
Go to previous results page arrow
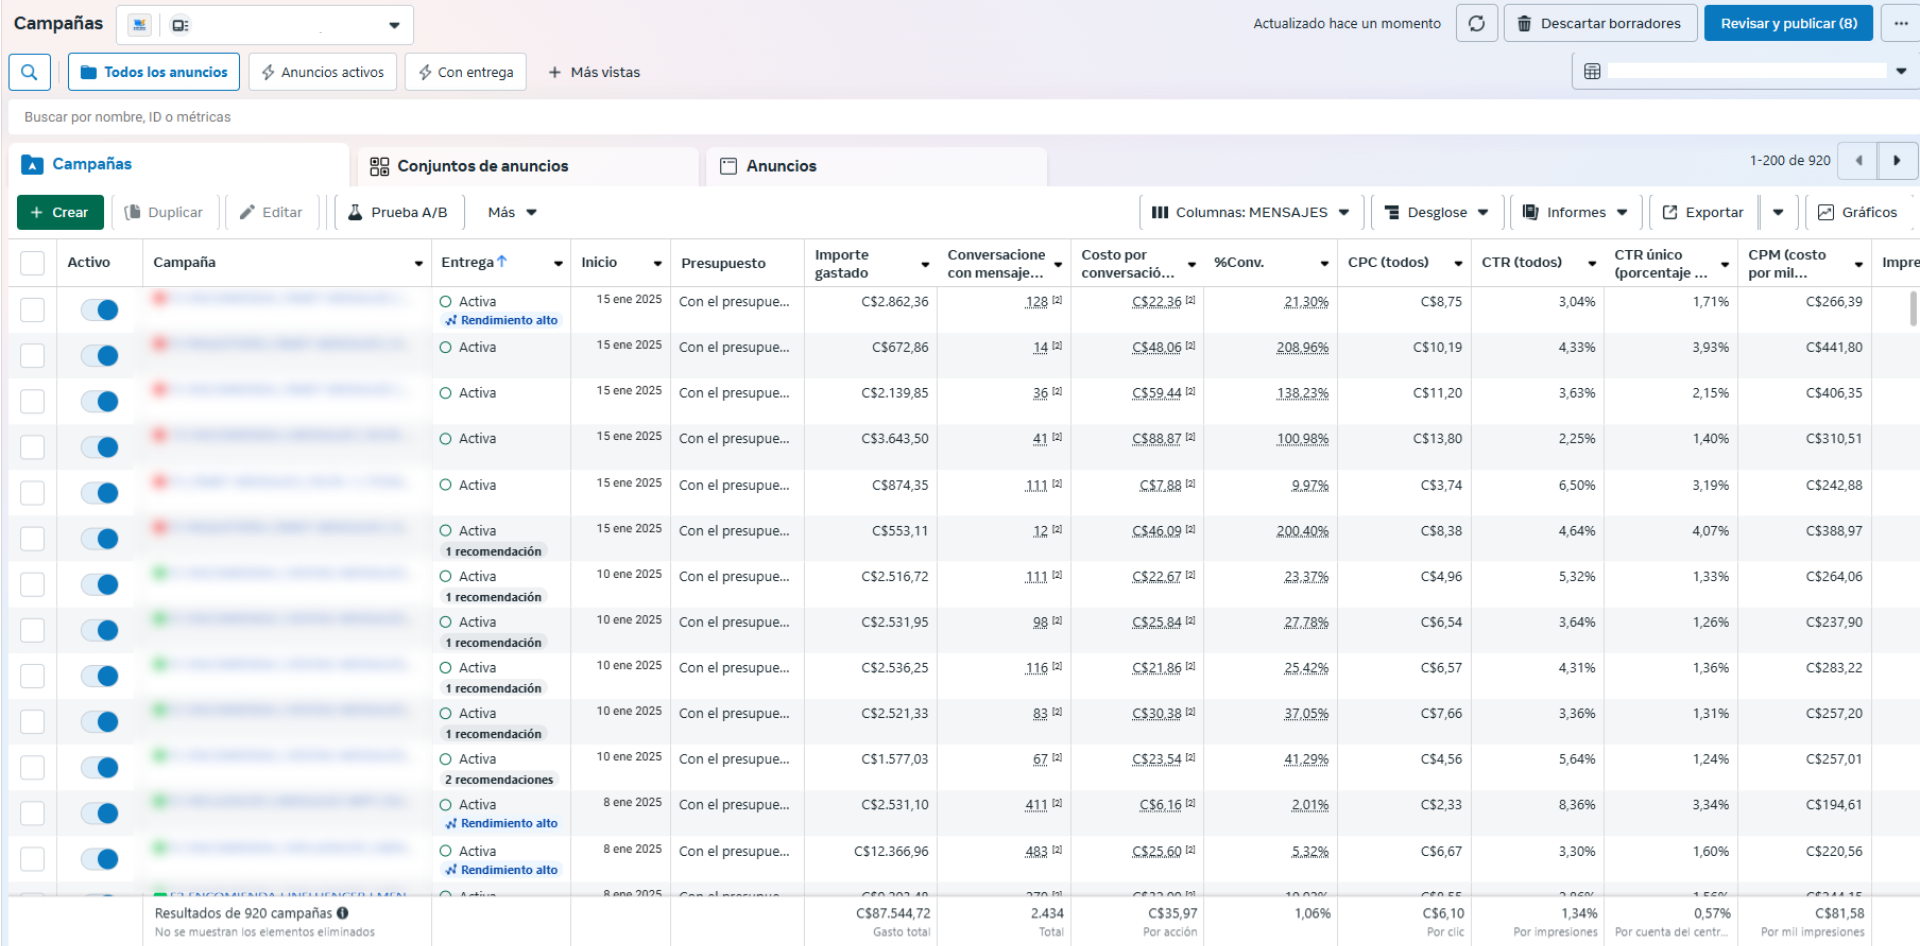(x=1858, y=160)
